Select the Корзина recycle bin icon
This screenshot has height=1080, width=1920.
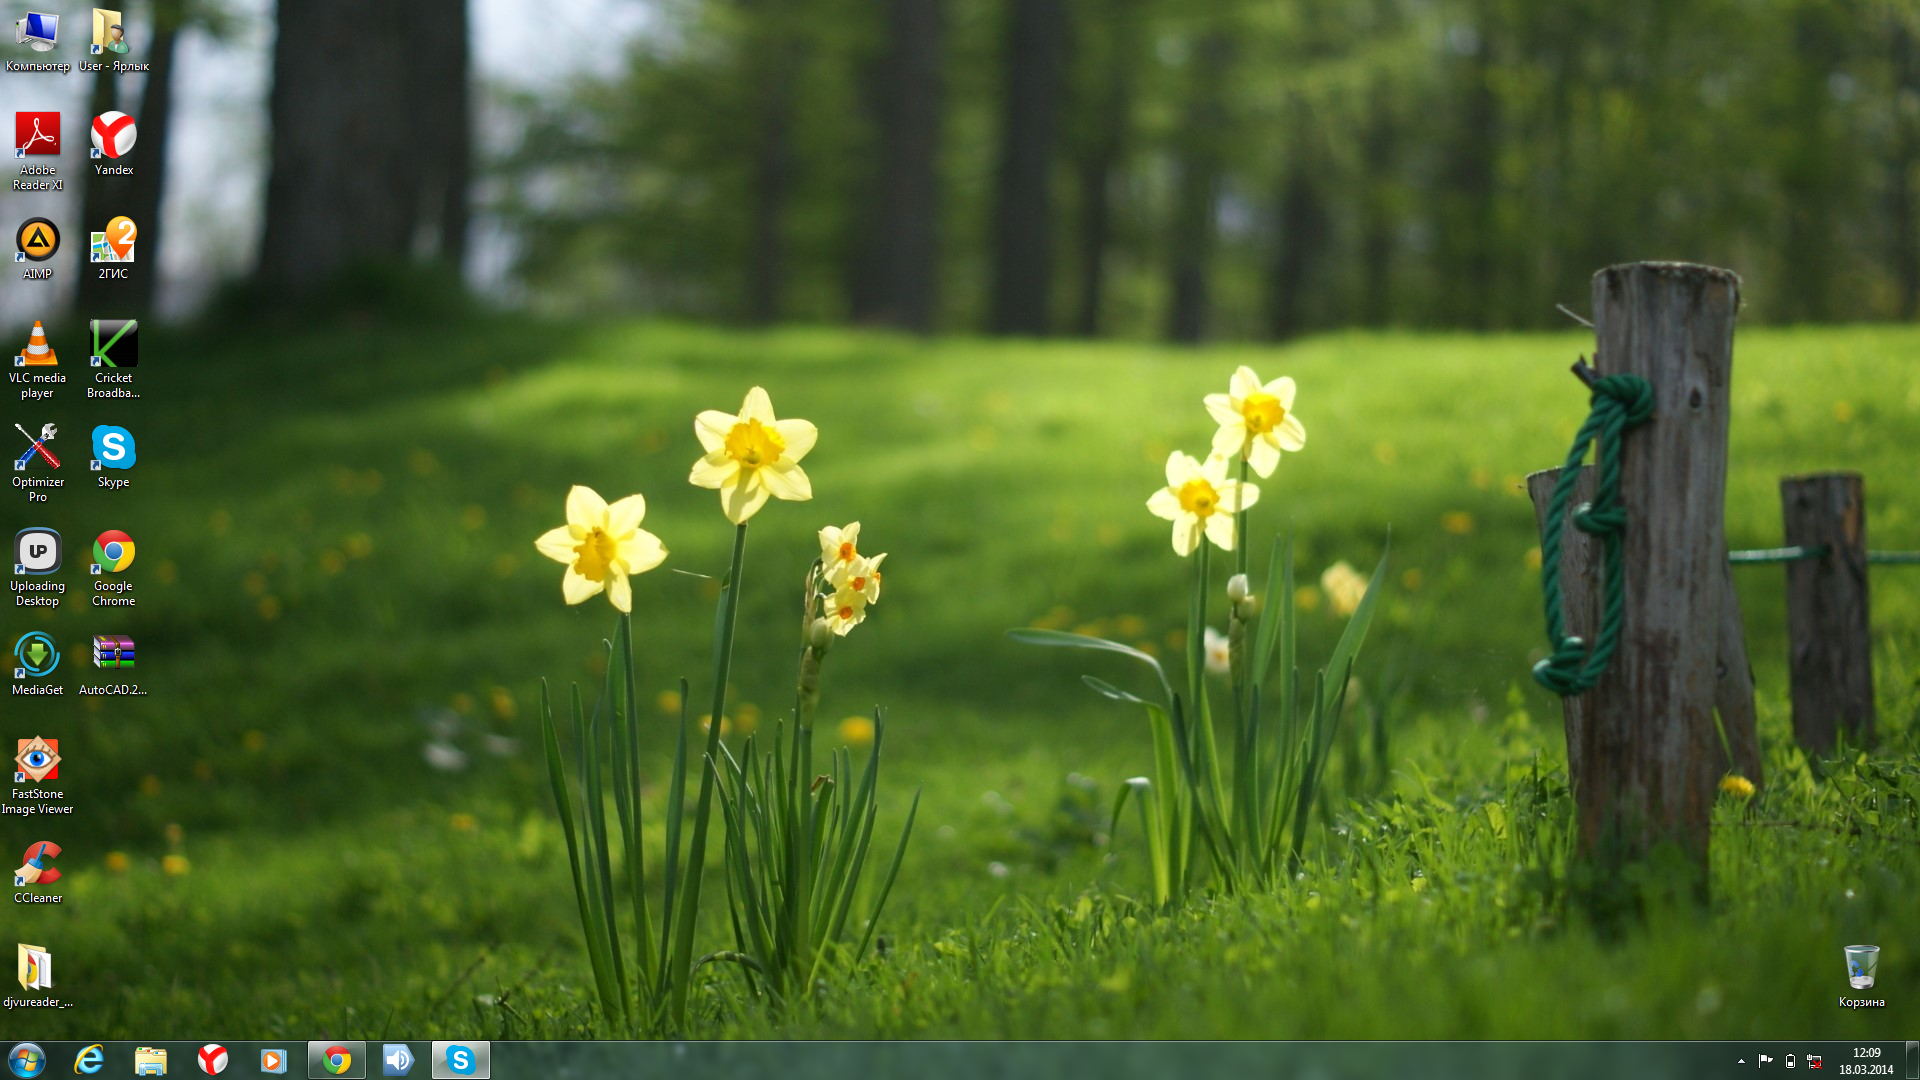click(x=1861, y=977)
